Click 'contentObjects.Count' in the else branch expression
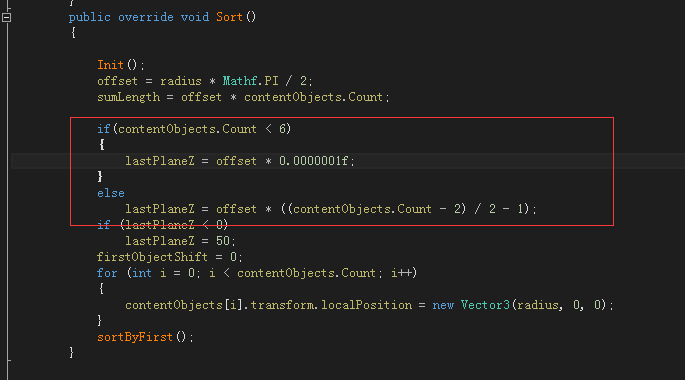This screenshot has height=380, width=685. (362, 209)
